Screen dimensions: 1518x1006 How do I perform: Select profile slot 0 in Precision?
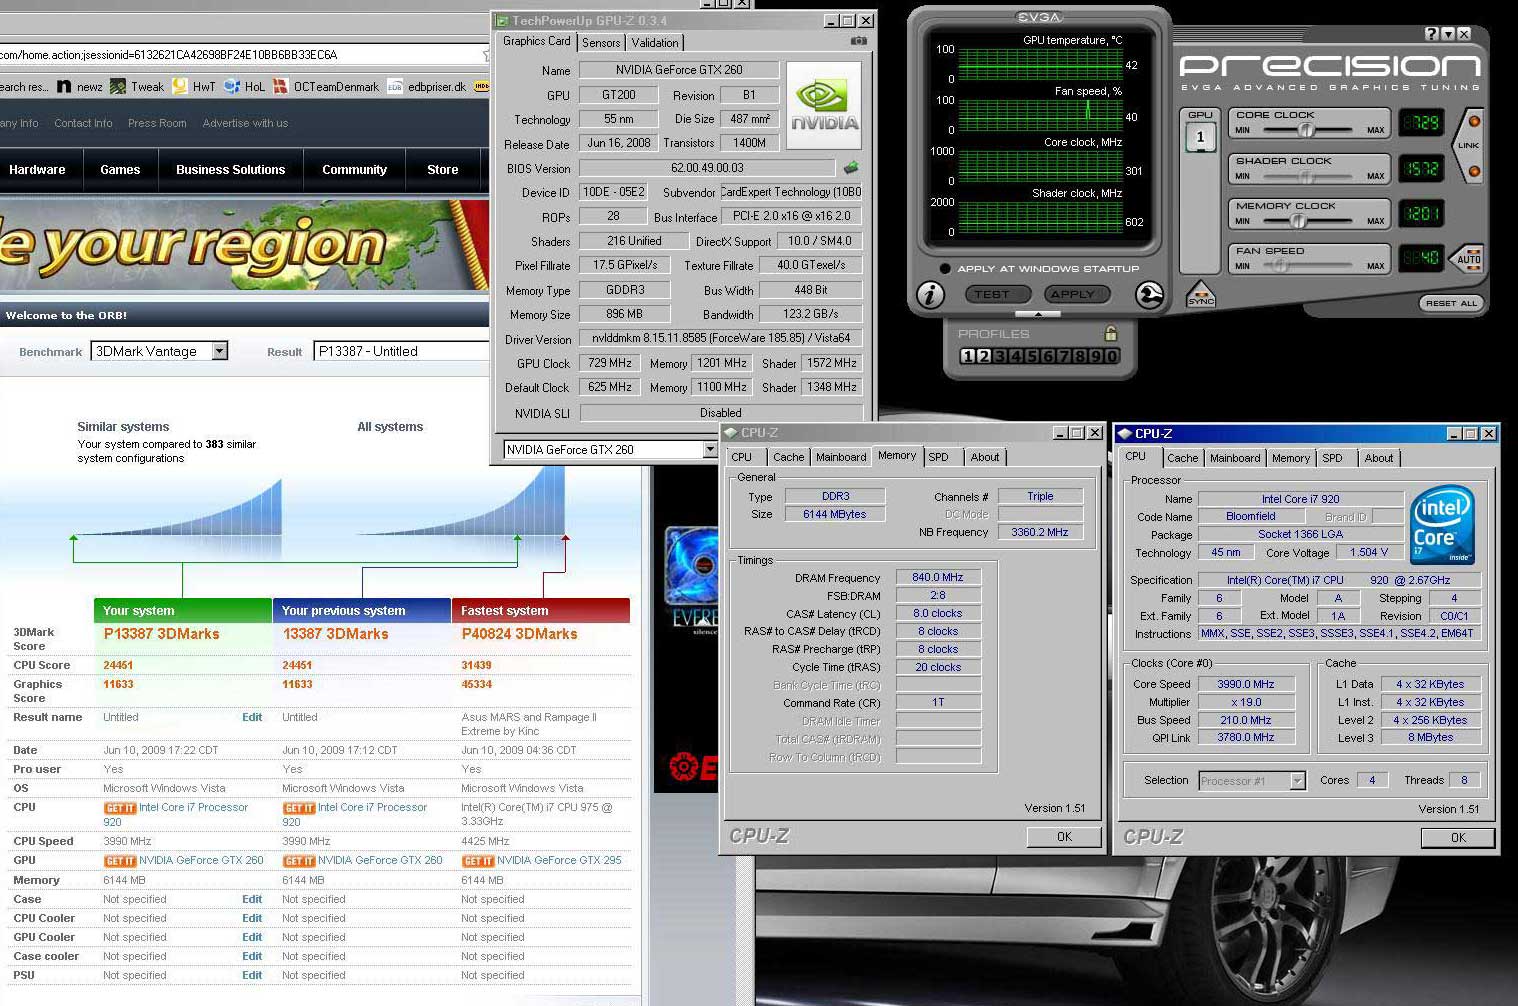pyautogui.click(x=1112, y=356)
